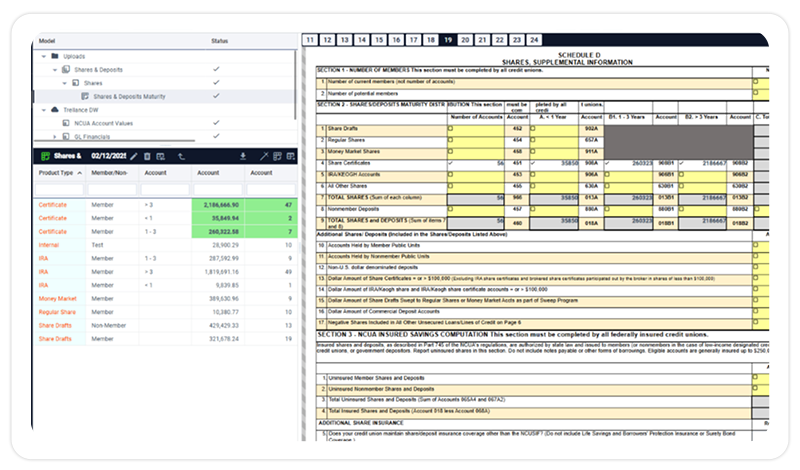Click filter box under Member/Non- column
800x470 pixels.
pos(112,190)
